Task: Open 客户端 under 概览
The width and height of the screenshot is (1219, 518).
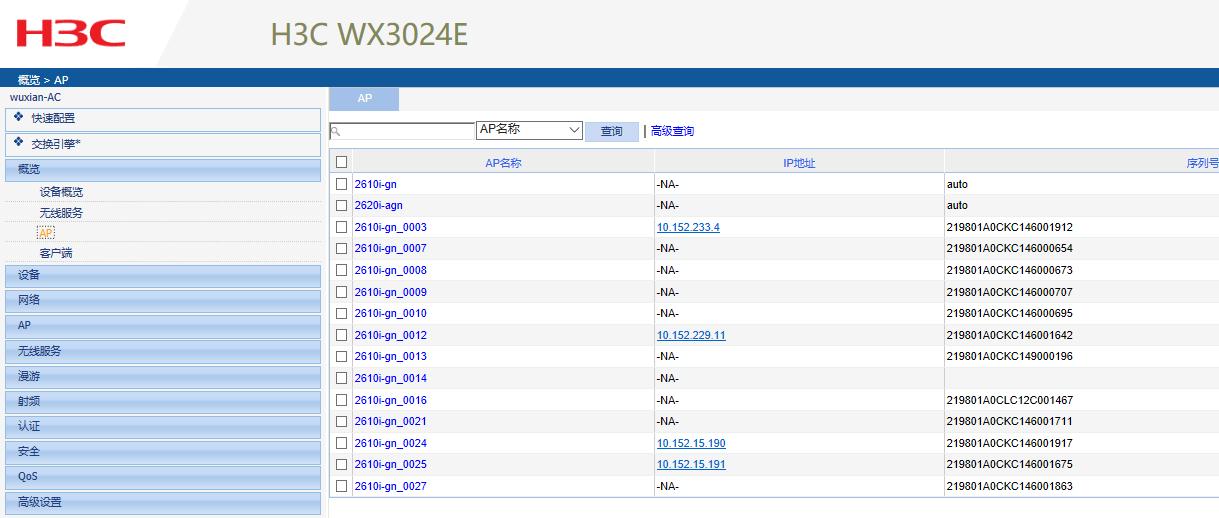Action: coord(56,253)
